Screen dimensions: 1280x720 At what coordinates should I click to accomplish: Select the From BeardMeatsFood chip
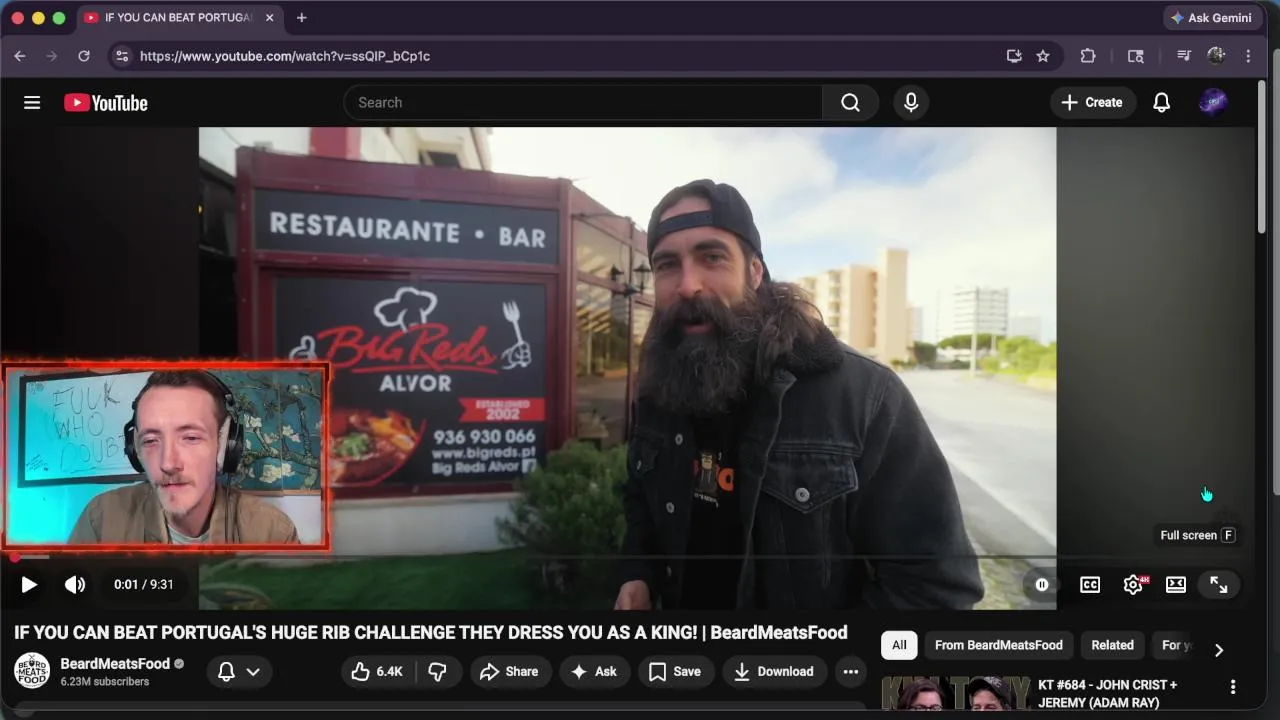coord(998,645)
